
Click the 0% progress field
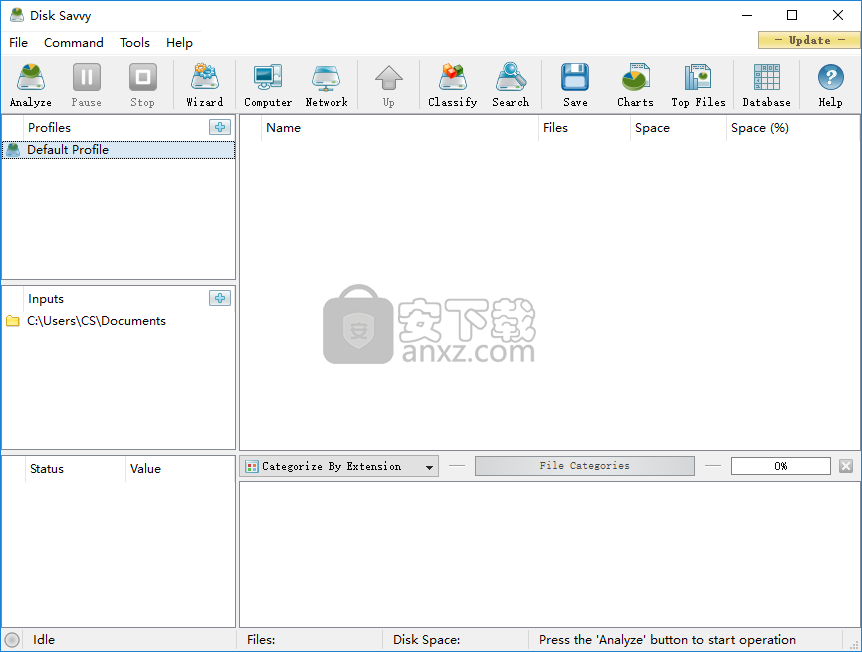pyautogui.click(x=780, y=466)
